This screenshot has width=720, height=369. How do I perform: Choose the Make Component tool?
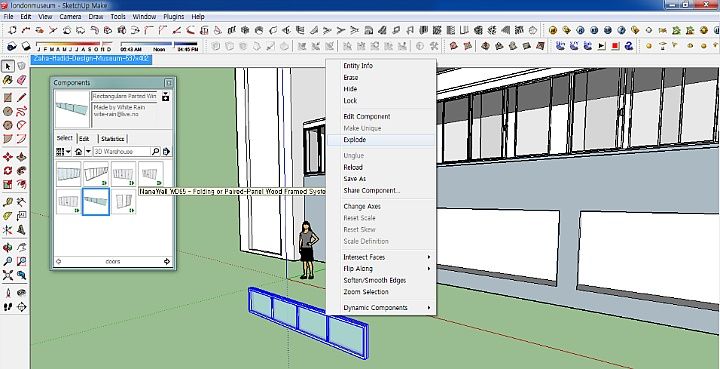[22, 67]
